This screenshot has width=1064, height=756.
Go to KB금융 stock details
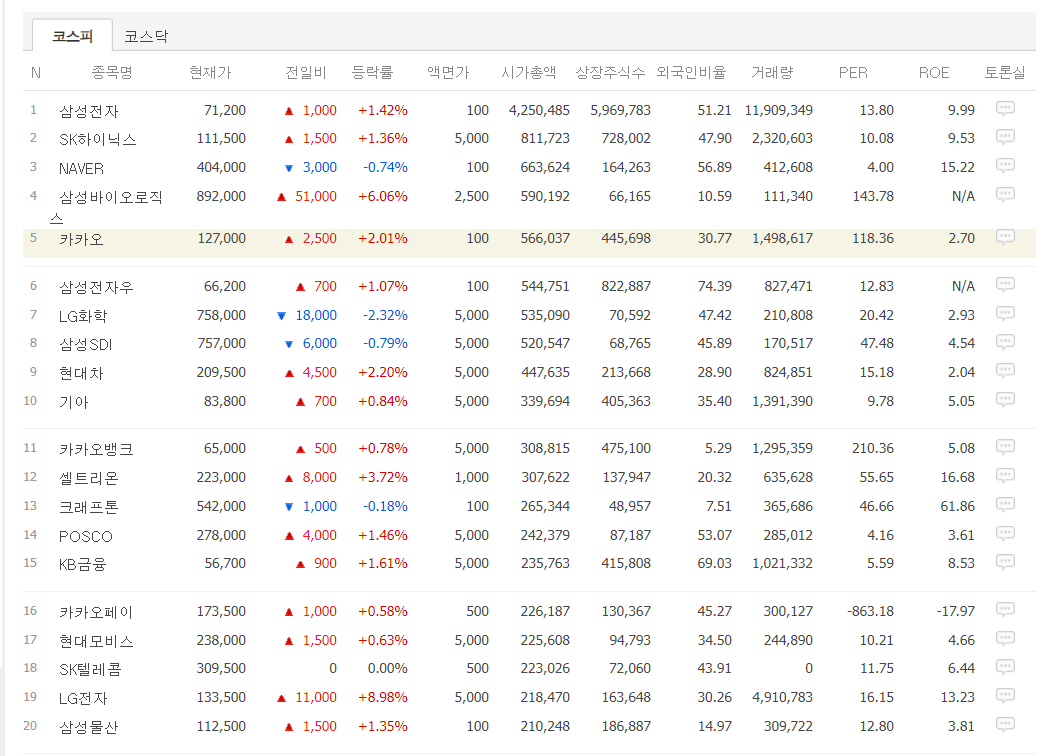tap(82, 564)
